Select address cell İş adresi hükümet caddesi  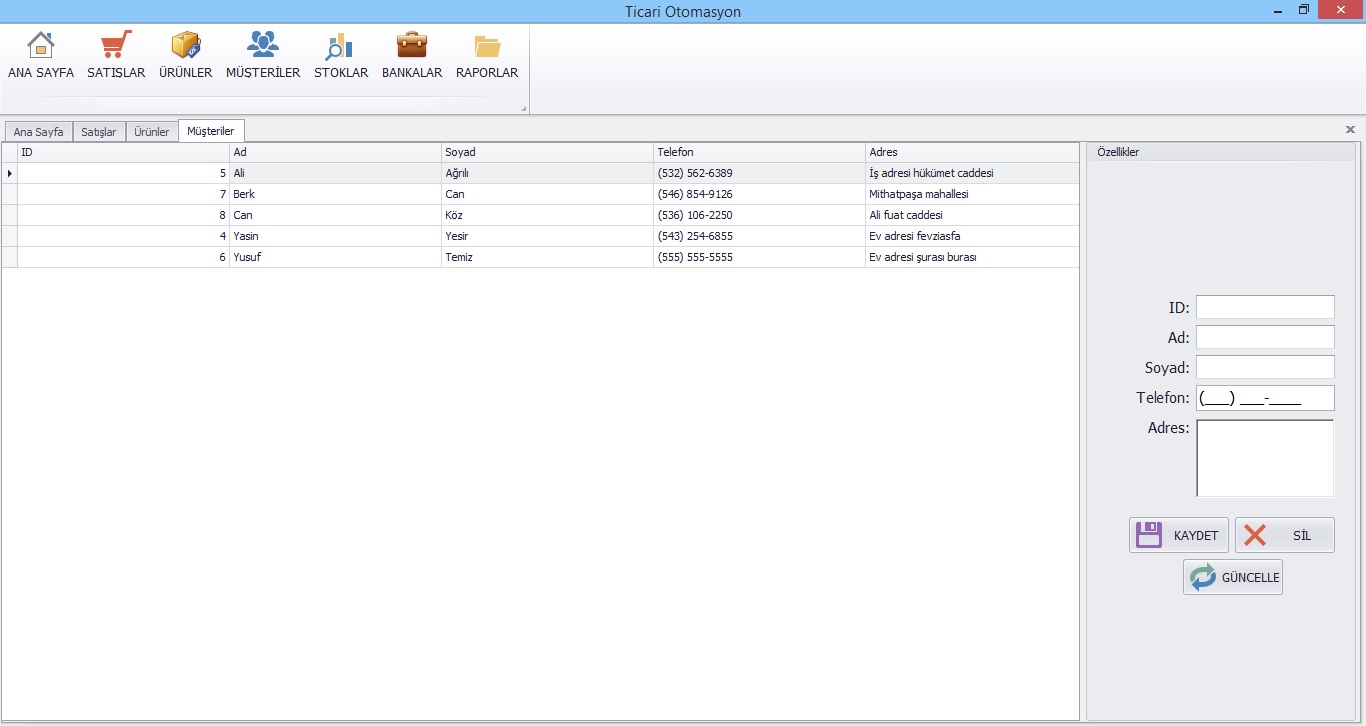[972, 173]
